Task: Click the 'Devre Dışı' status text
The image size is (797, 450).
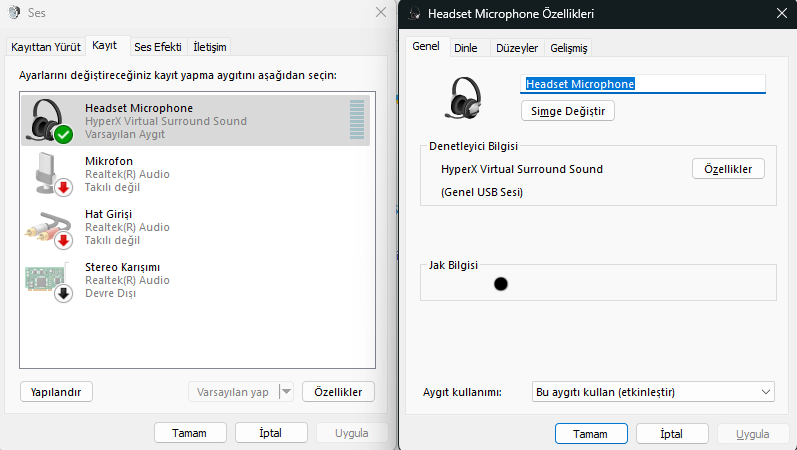Action: 110,293
